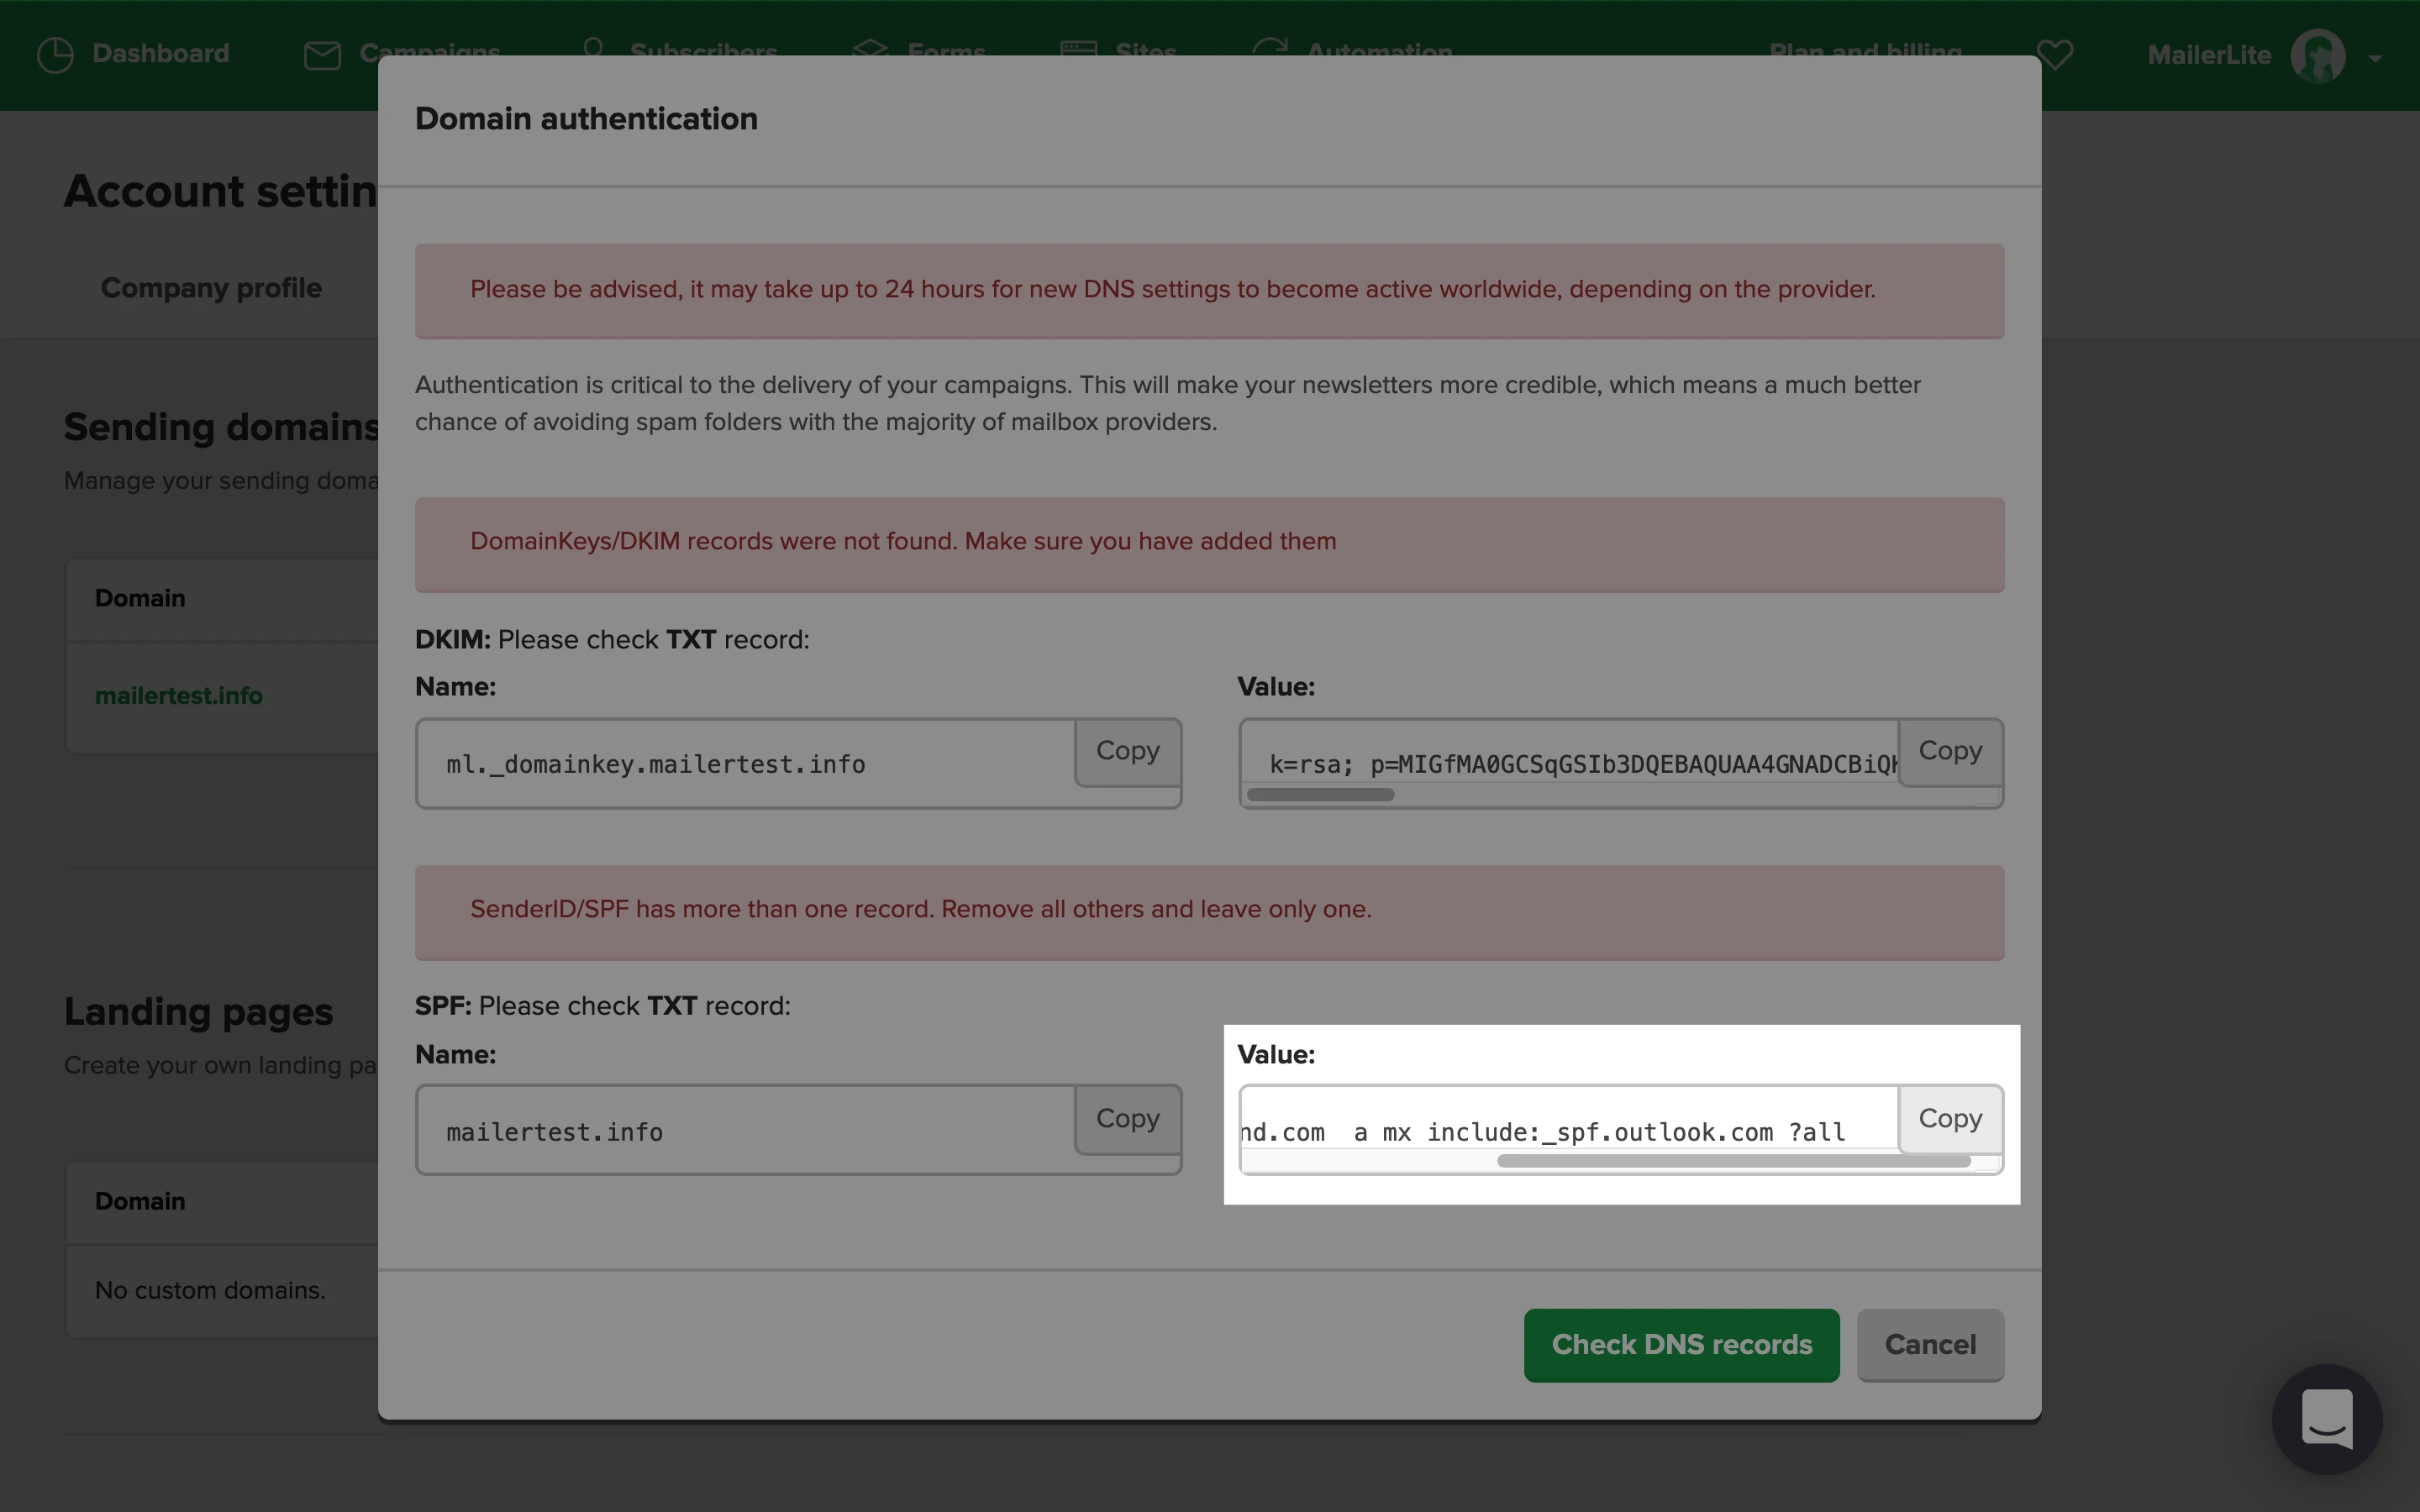Cancel the domain authentication dialog
The height and width of the screenshot is (1512, 2420).
tap(1929, 1344)
